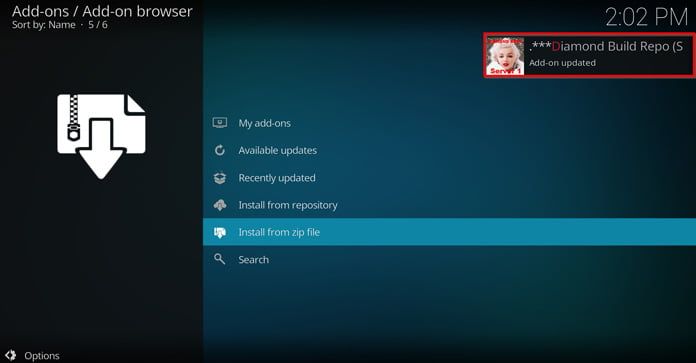The image size is (696, 363).
Task: Click the Search magnifier icon
Action: point(219,259)
